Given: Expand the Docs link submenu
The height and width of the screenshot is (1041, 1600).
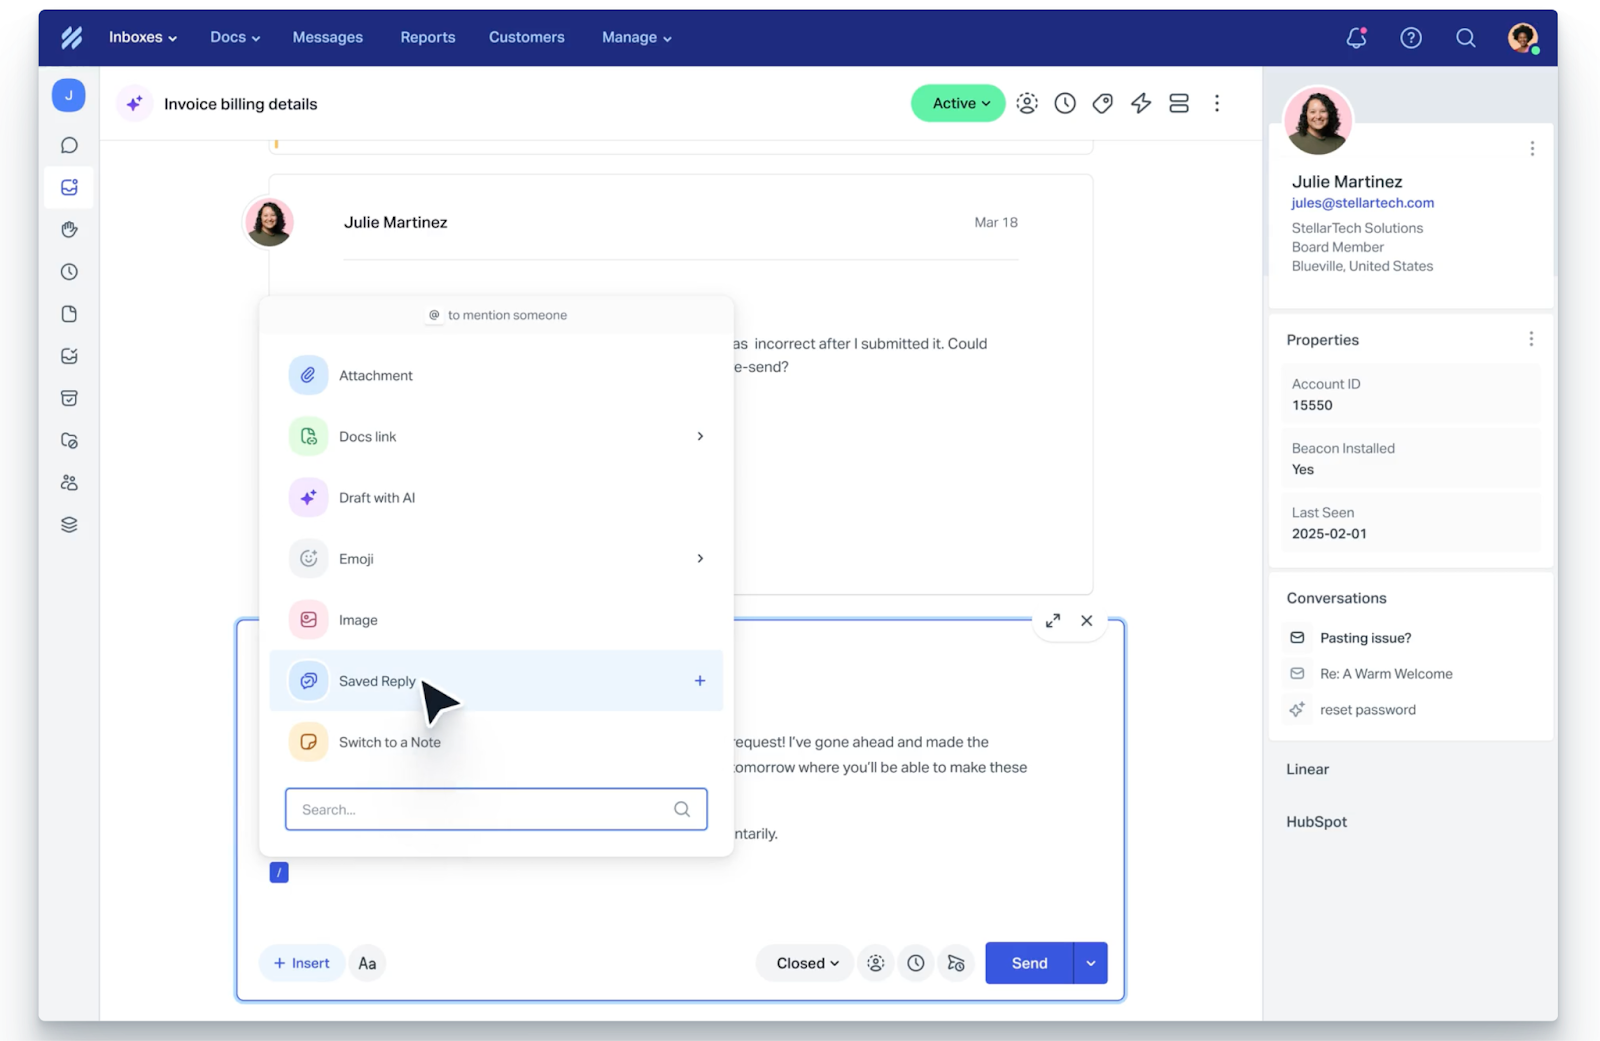Looking at the screenshot, I should tap(699, 436).
